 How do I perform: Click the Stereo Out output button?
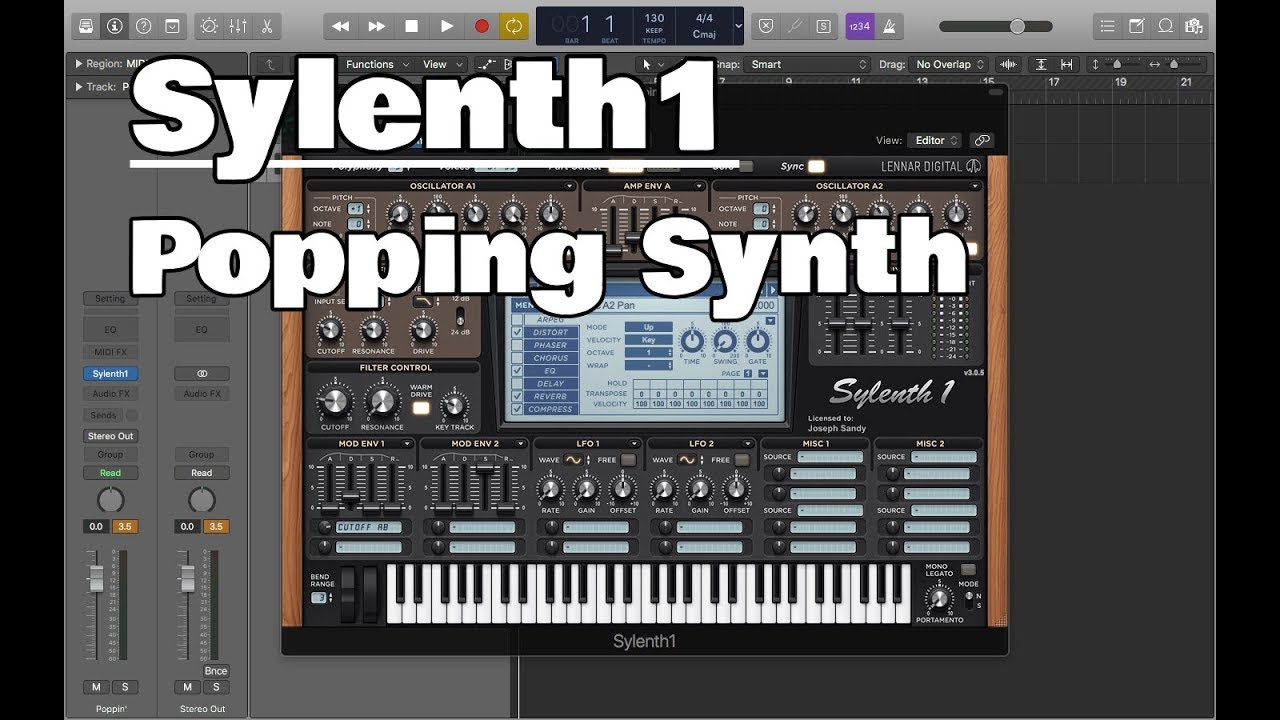[x=110, y=436]
